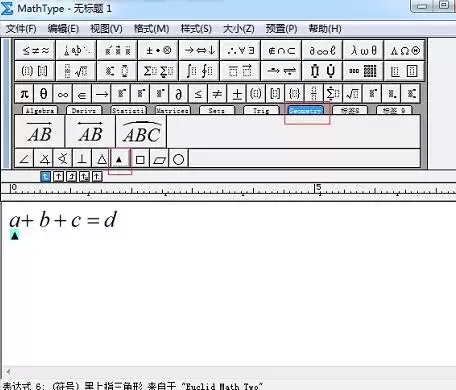Switch to the Algebra tab

[x=40, y=110]
